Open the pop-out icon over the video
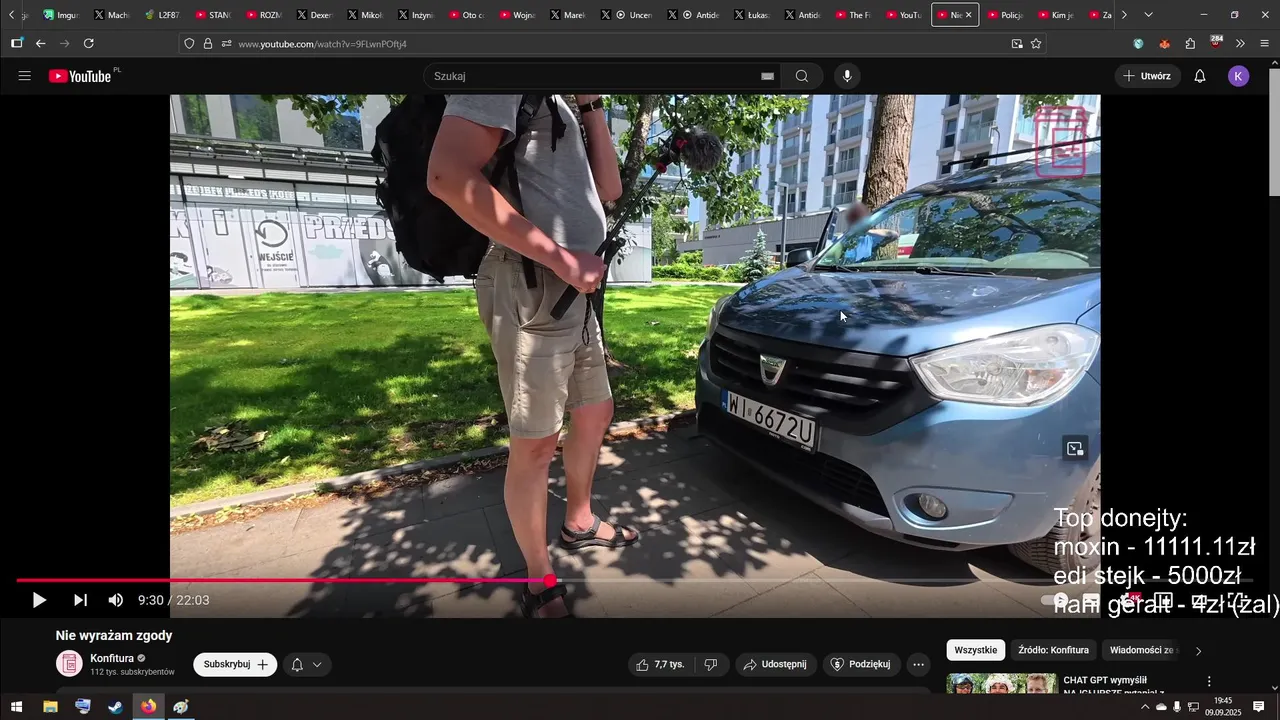This screenshot has height=720, width=1280. [x=1075, y=449]
